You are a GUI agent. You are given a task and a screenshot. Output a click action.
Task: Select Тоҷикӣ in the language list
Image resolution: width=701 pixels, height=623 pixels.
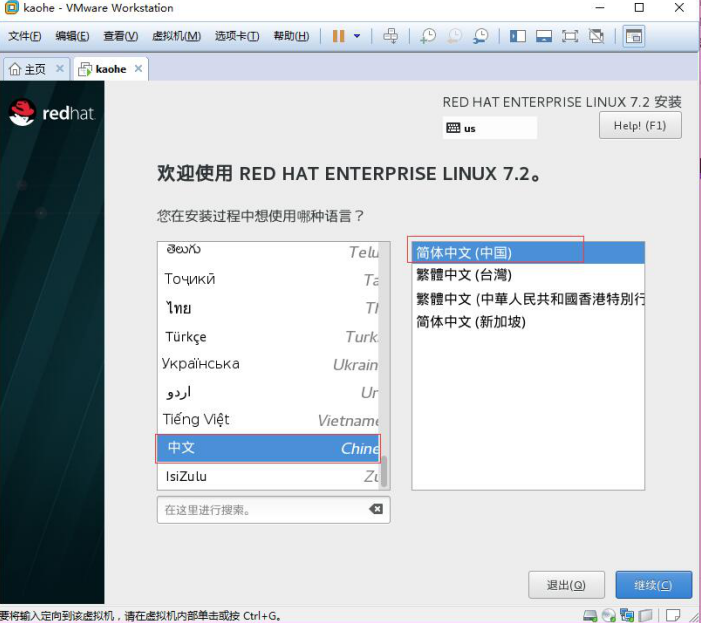pos(268,279)
